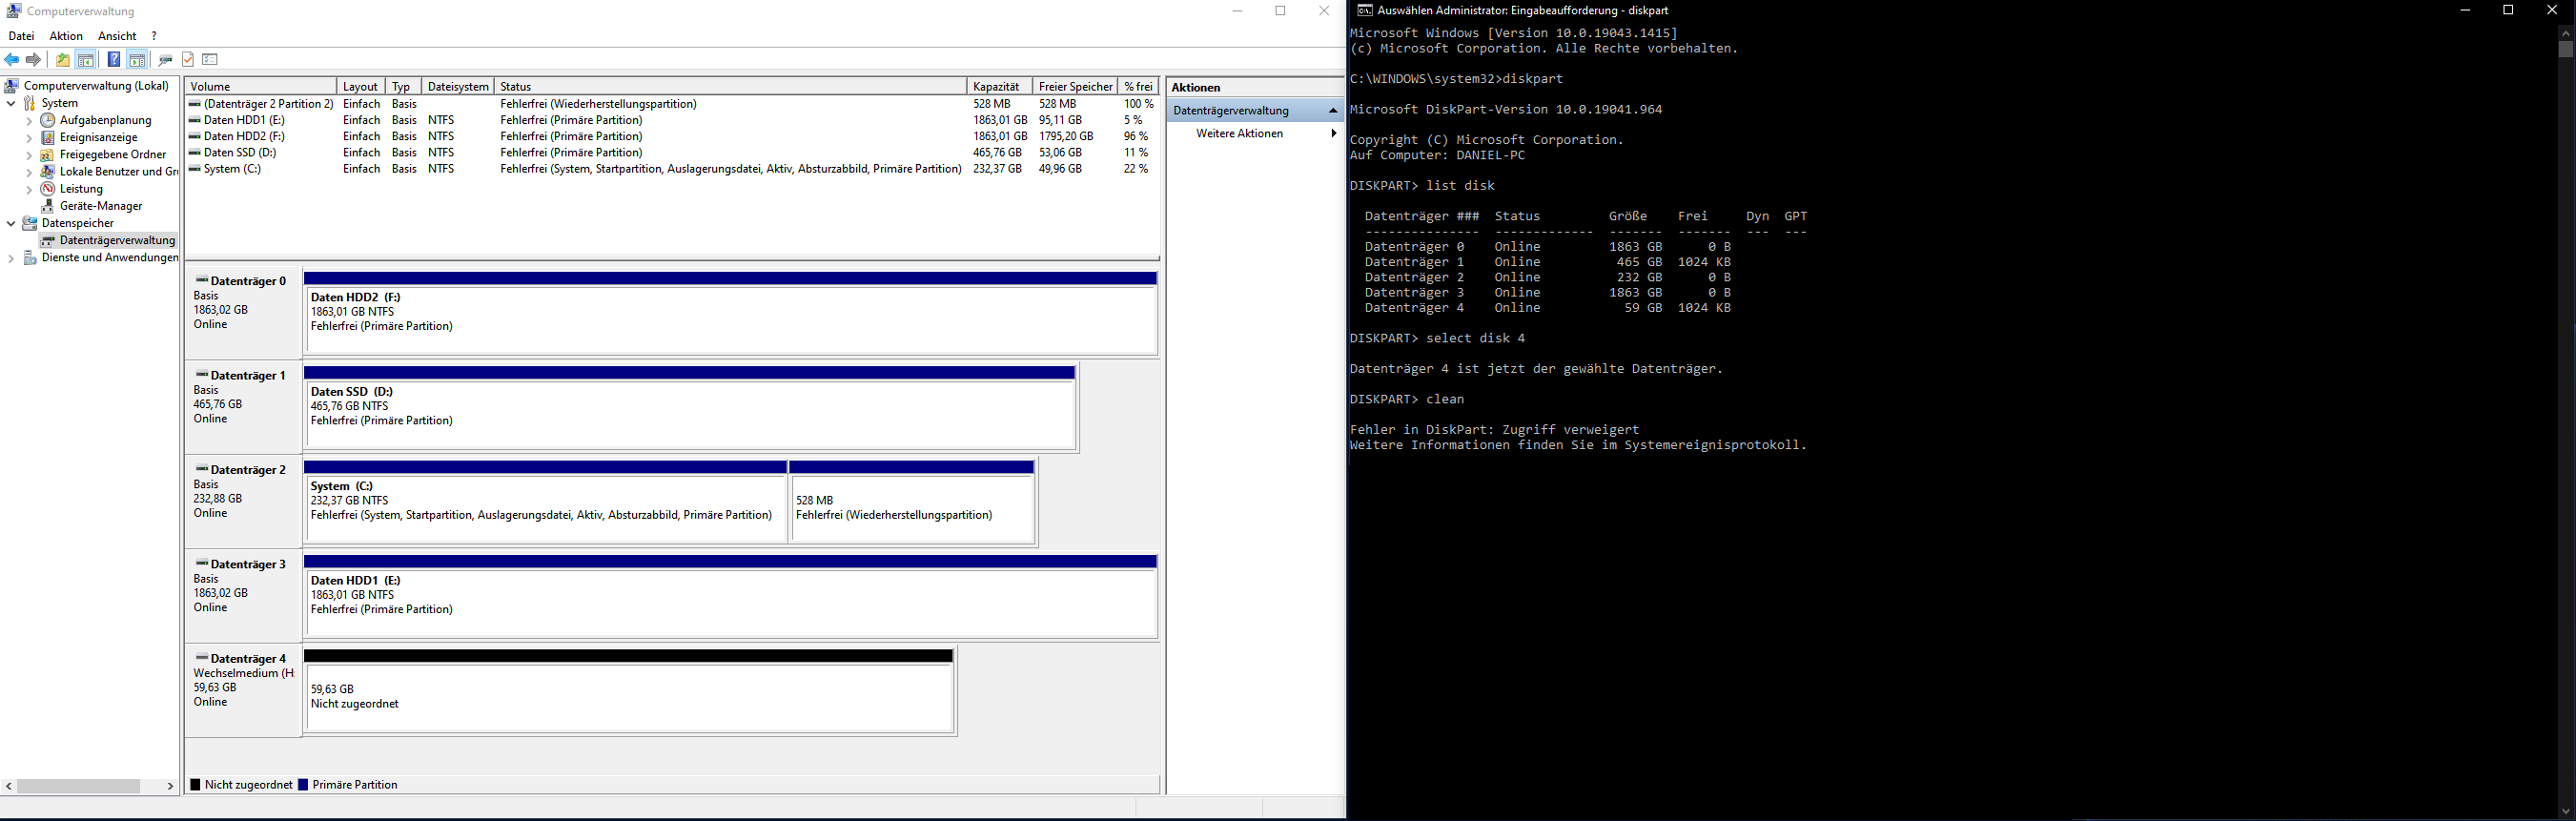This screenshot has width=2576, height=821.
Task: Click the blue Back arrow in toolbar
Action: click(12, 60)
